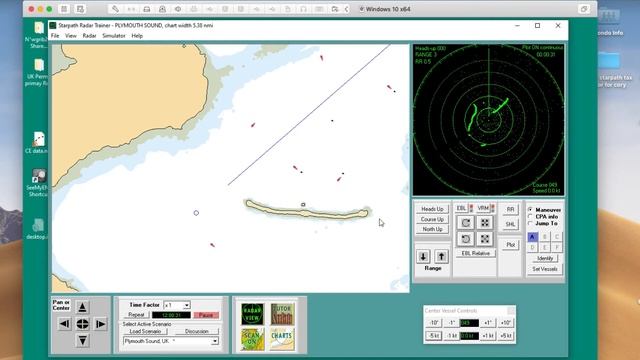Open the Radar View tile
640x360 pixels.
click(x=252, y=314)
